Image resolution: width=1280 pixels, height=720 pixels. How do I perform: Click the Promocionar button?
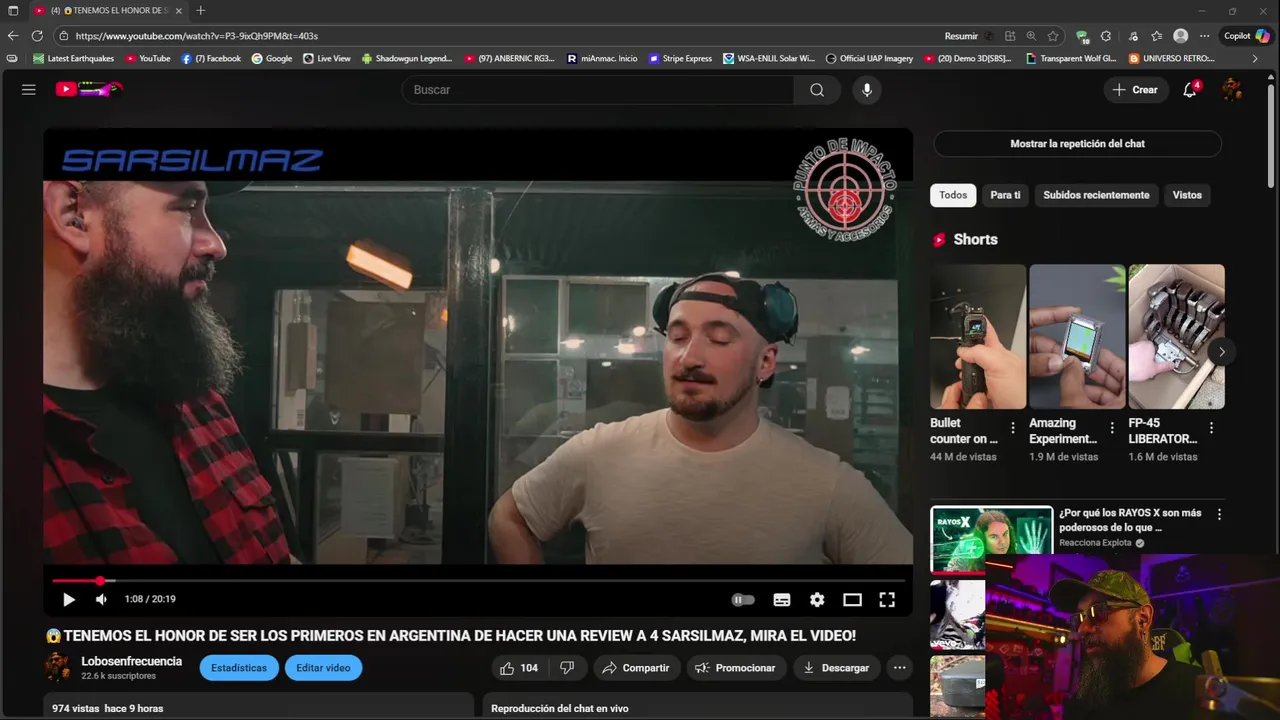(x=735, y=668)
